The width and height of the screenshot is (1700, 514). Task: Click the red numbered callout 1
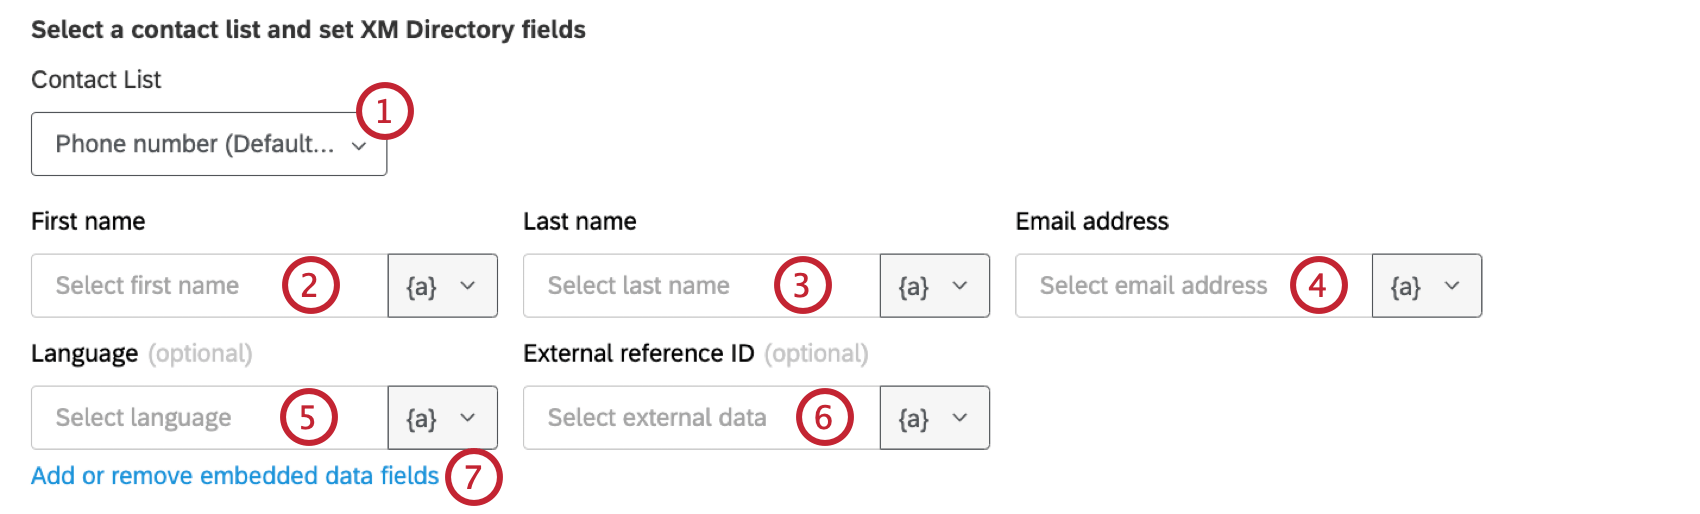384,111
